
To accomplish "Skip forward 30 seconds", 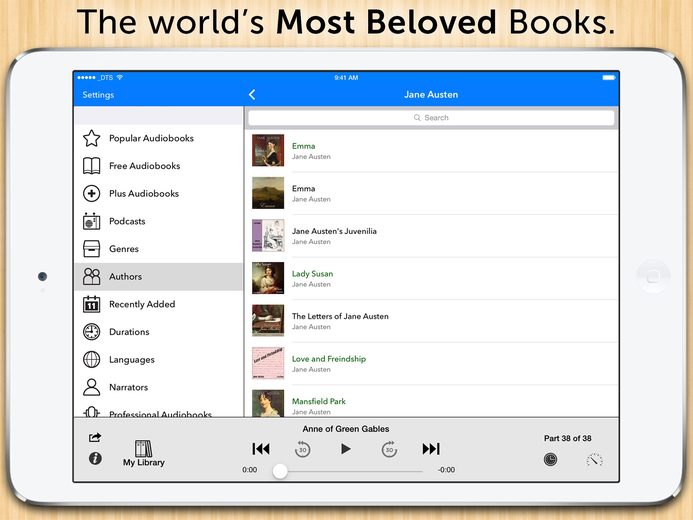I will (x=389, y=449).
